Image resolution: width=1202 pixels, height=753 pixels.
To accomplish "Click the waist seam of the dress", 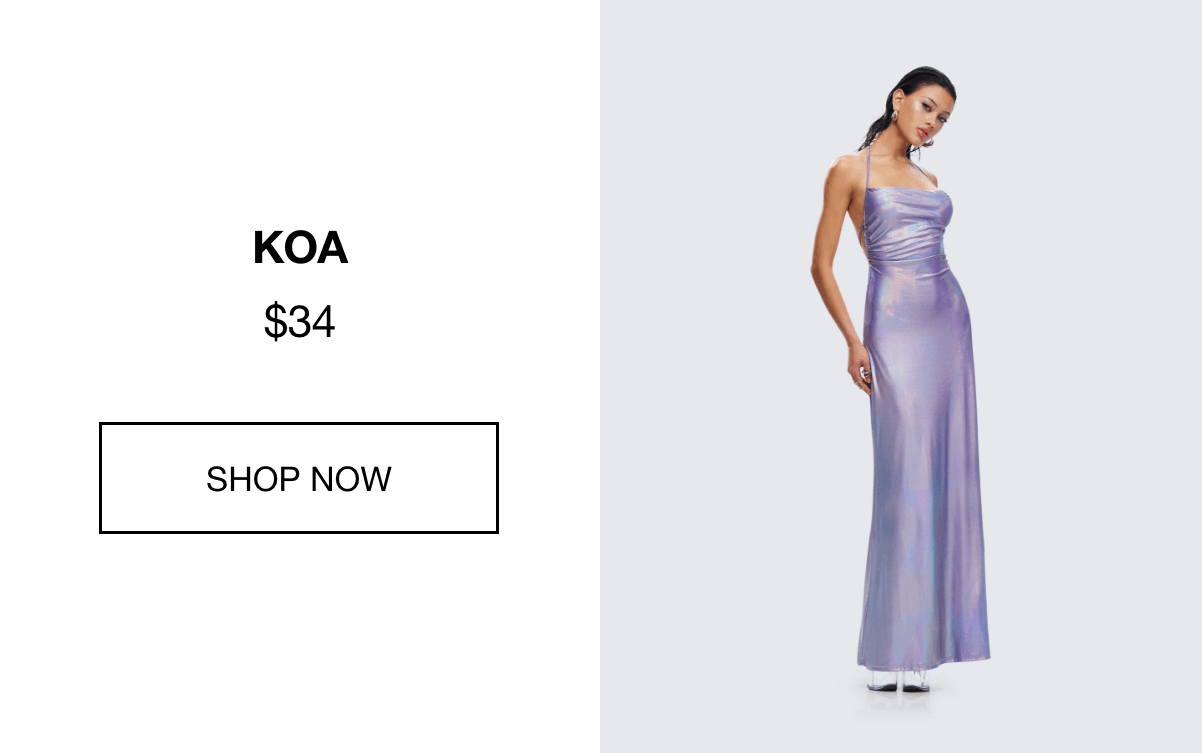I will [x=906, y=260].
